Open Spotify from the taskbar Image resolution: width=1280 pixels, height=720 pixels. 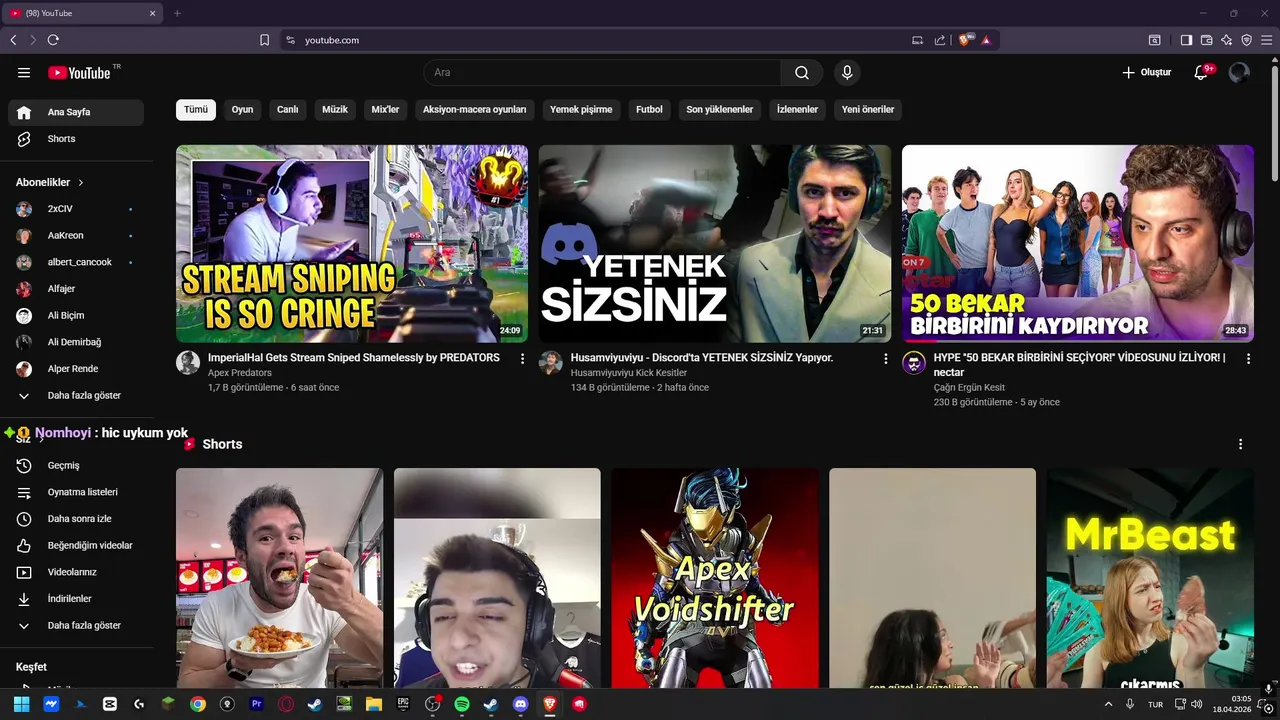coord(462,704)
